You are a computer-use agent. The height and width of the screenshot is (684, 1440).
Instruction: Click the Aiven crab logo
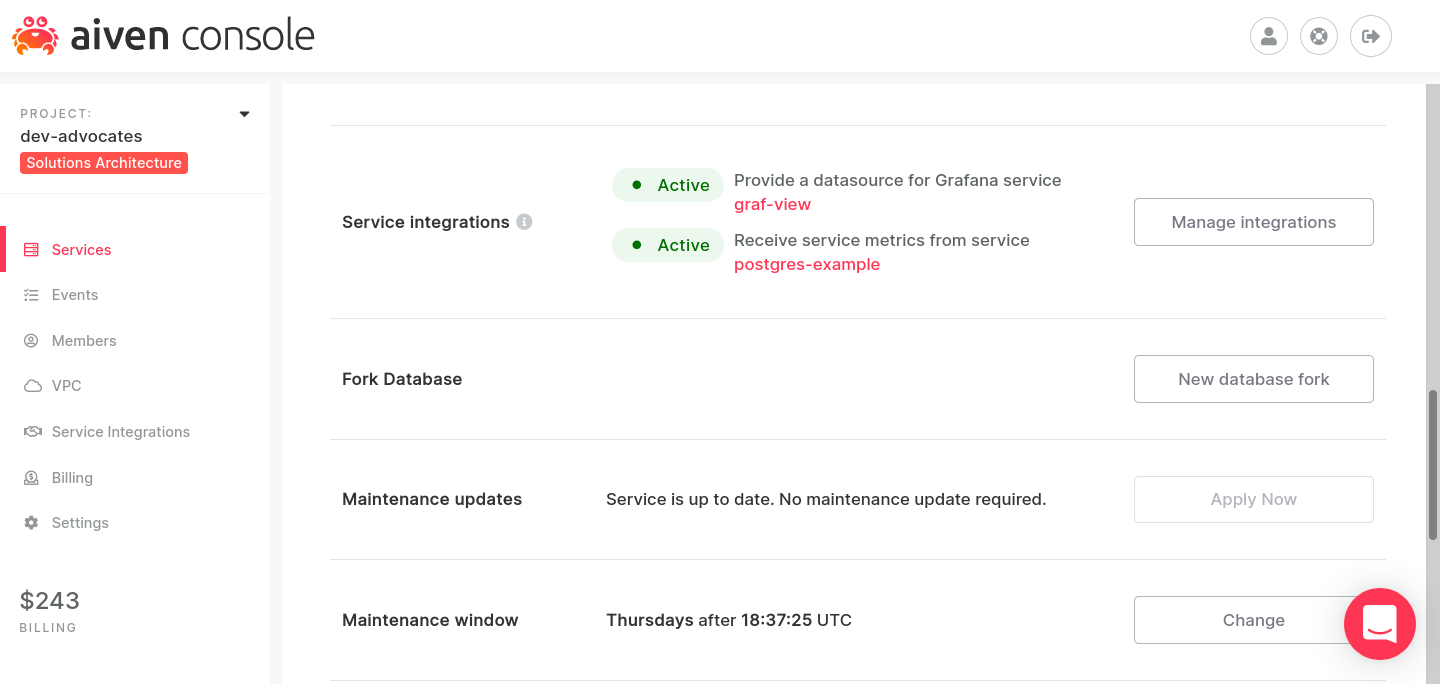click(x=35, y=36)
